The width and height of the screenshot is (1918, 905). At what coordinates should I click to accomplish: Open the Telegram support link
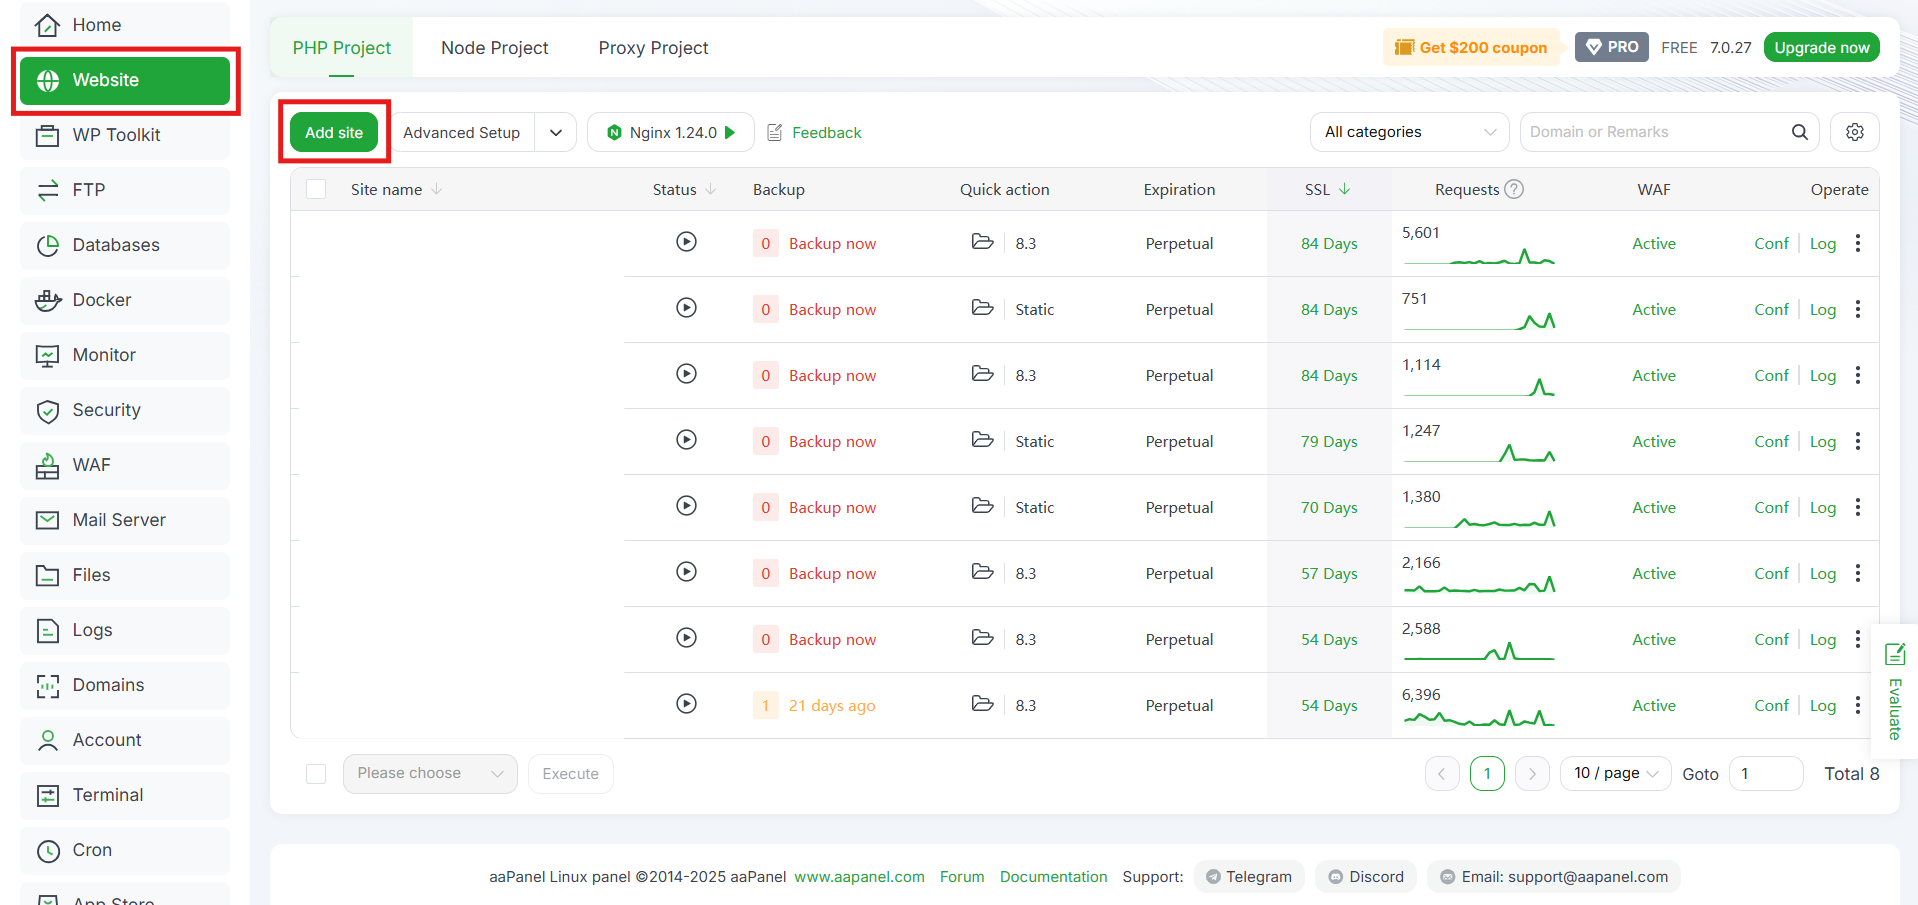pyautogui.click(x=1249, y=877)
